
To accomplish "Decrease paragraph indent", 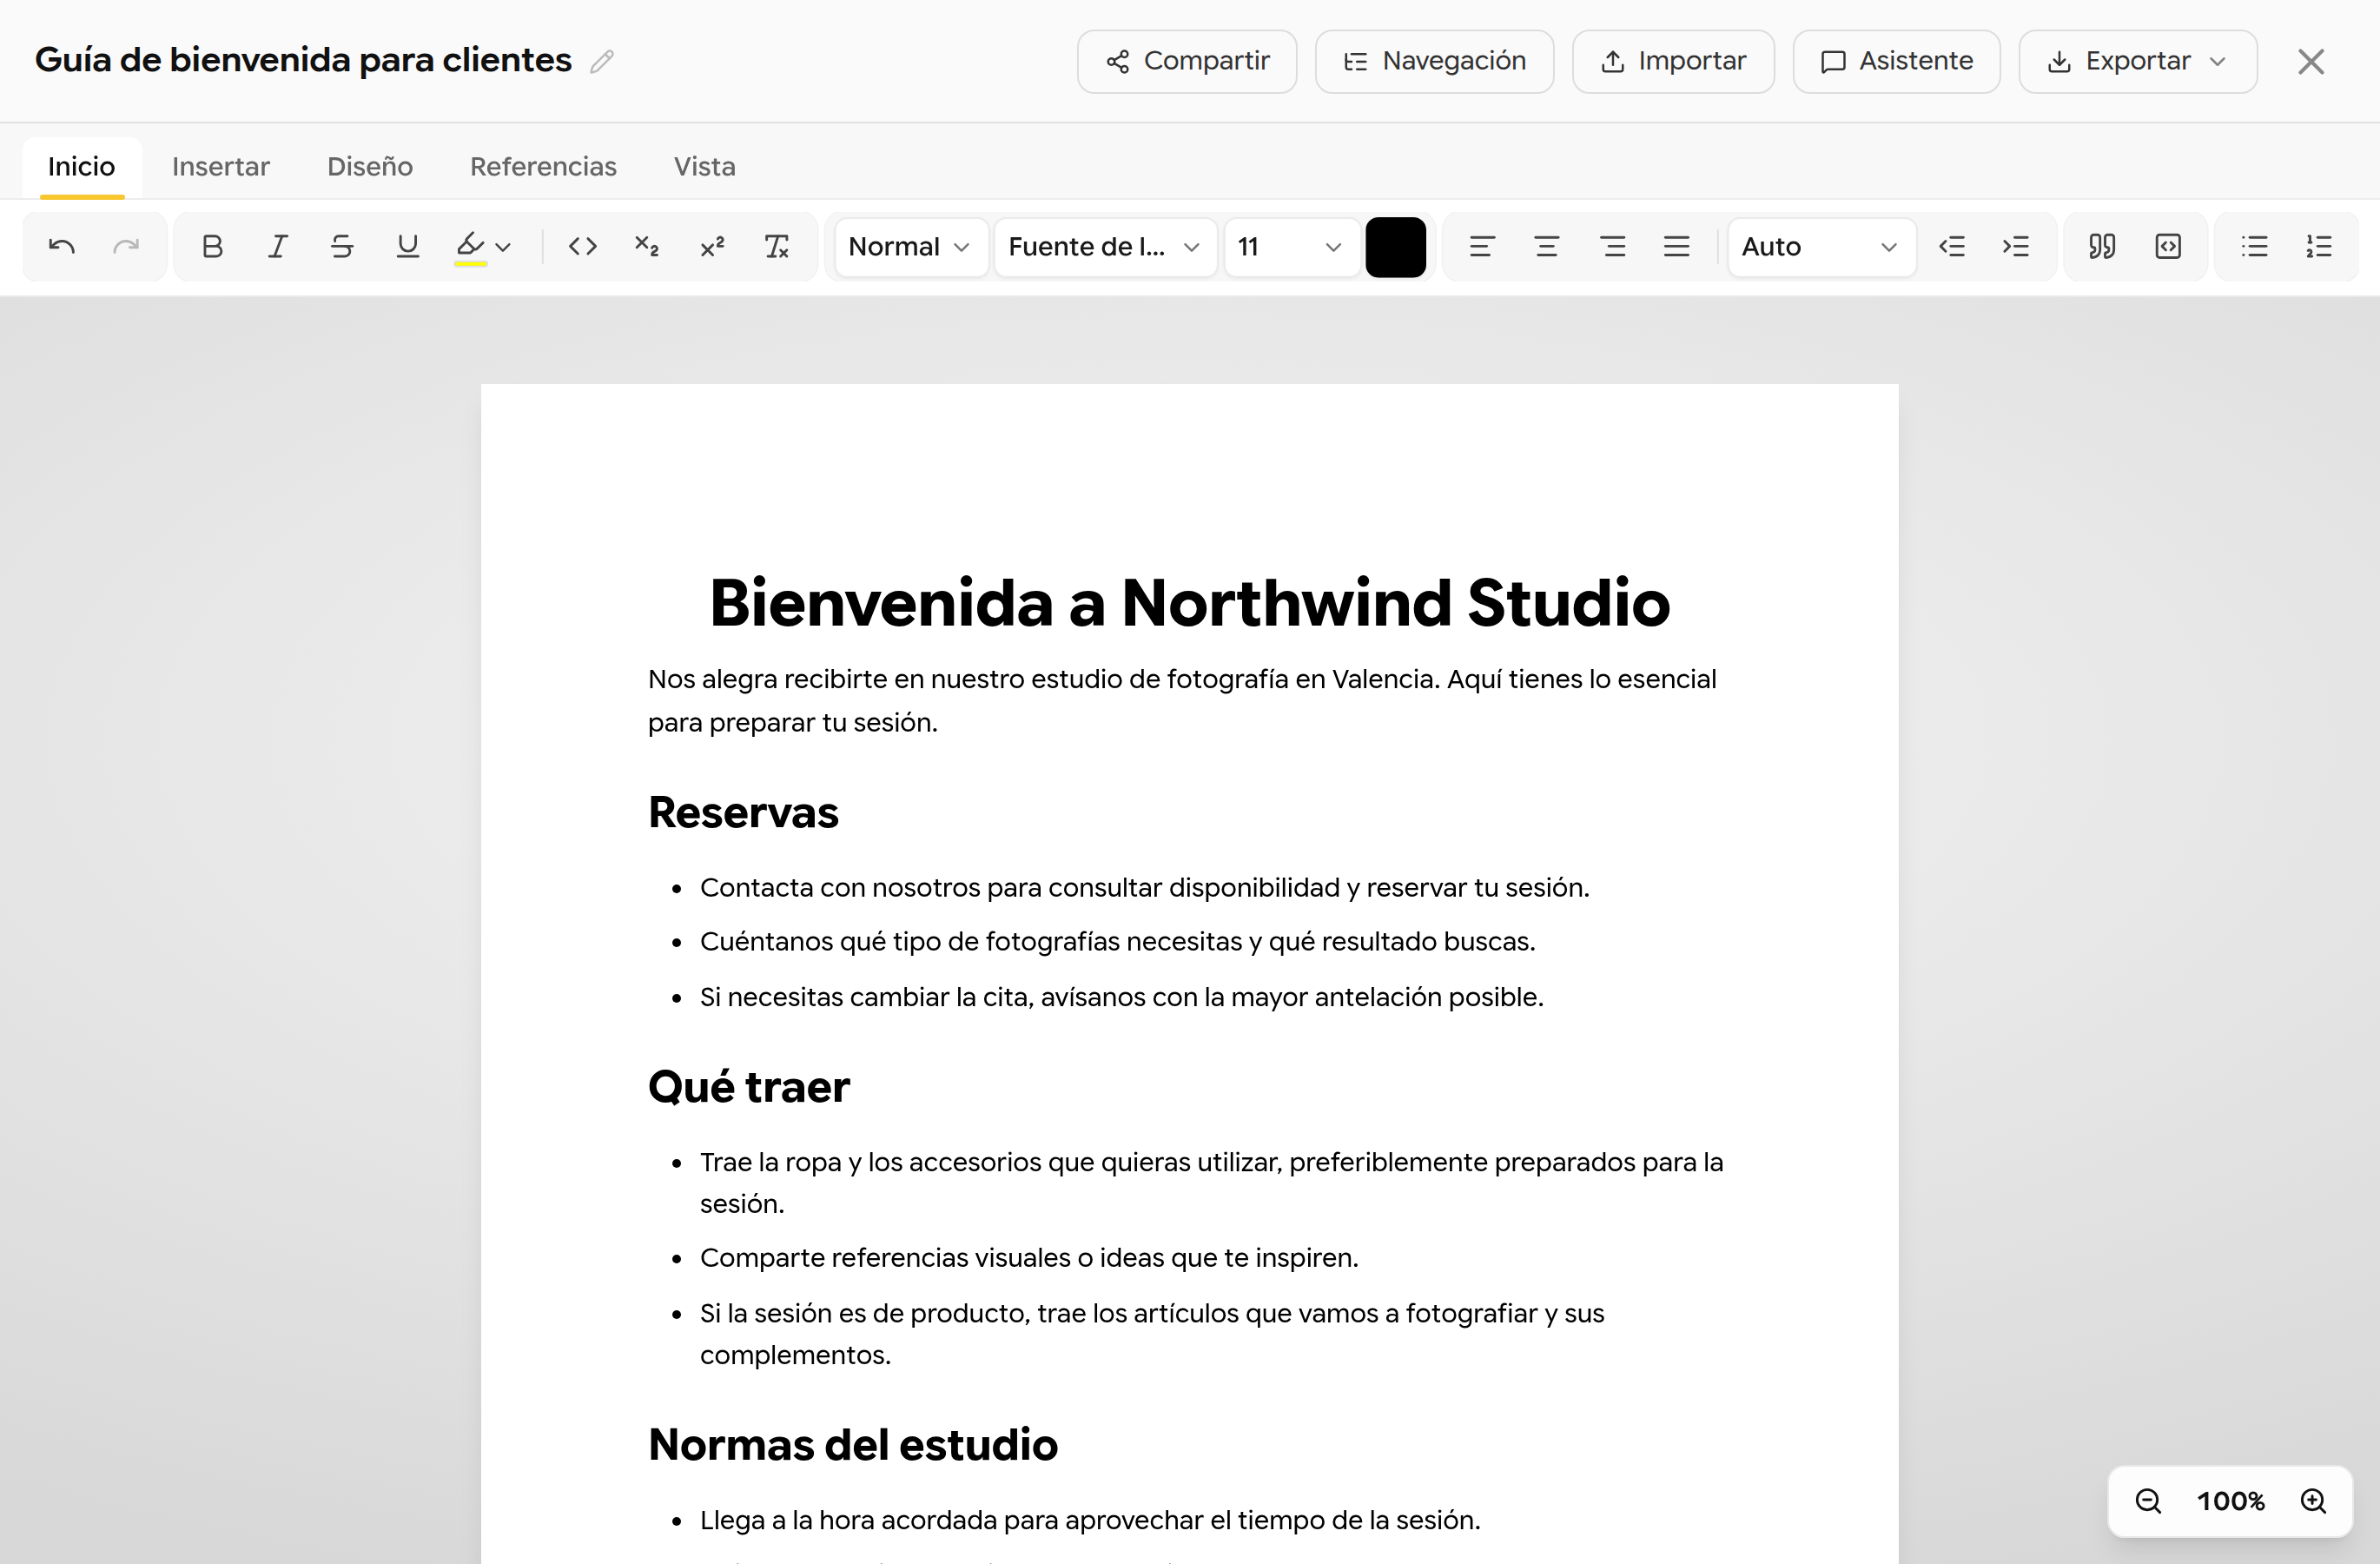I will tap(1952, 246).
